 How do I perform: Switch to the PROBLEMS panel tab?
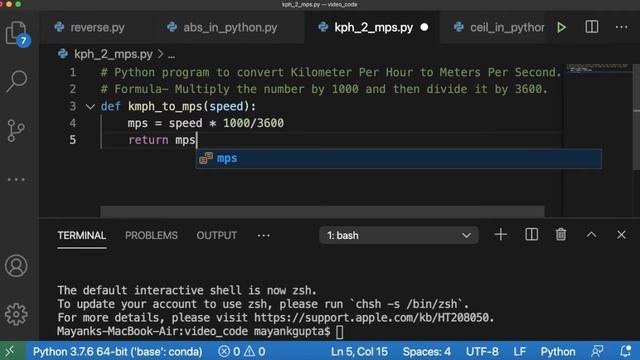click(151, 236)
